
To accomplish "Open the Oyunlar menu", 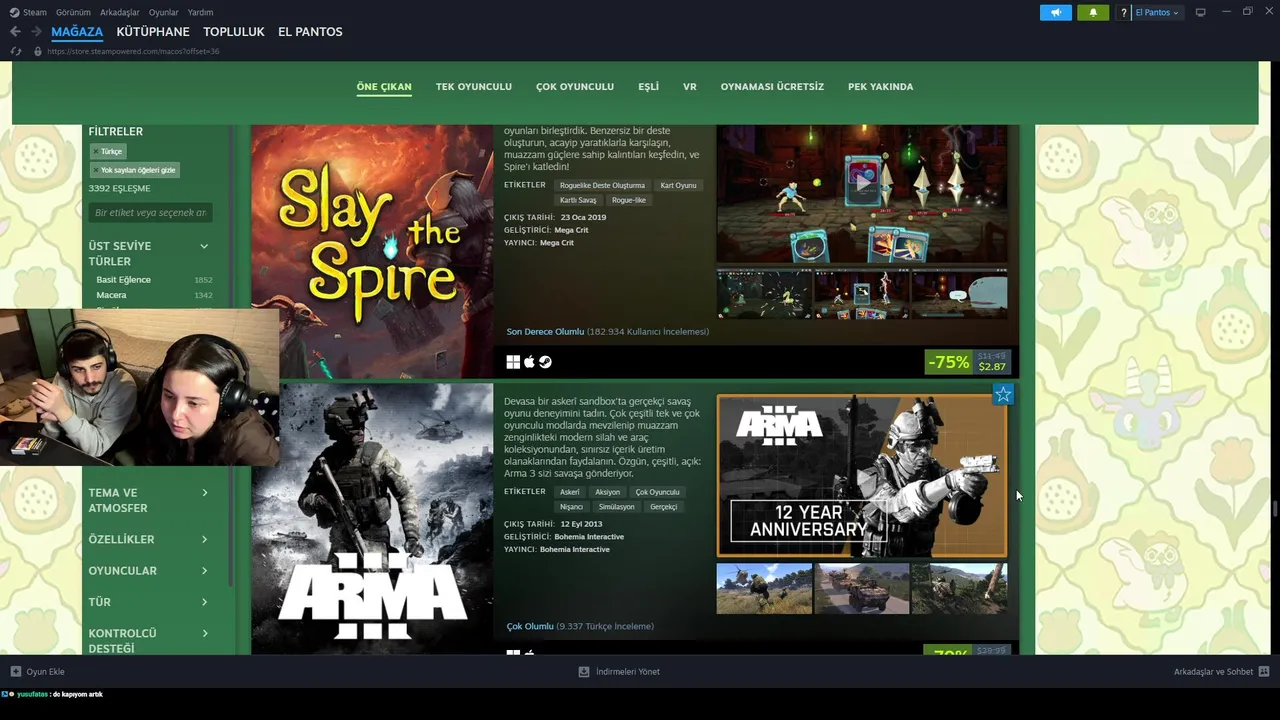I will coord(163,12).
